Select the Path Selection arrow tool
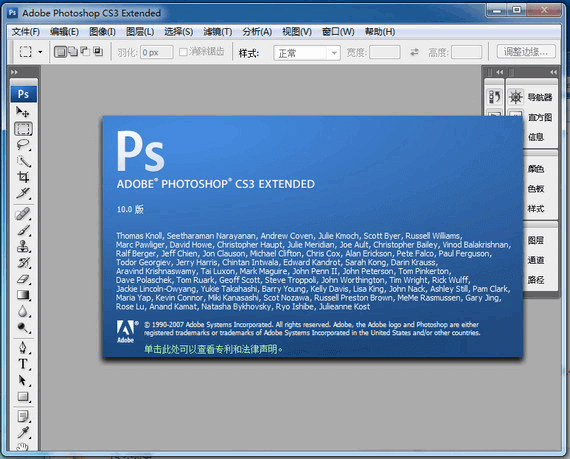This screenshot has width=570, height=459. 23,380
